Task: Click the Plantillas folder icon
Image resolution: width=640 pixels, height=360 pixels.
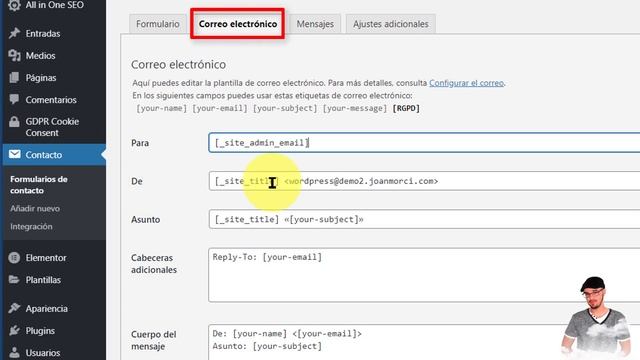Action: (x=14, y=280)
